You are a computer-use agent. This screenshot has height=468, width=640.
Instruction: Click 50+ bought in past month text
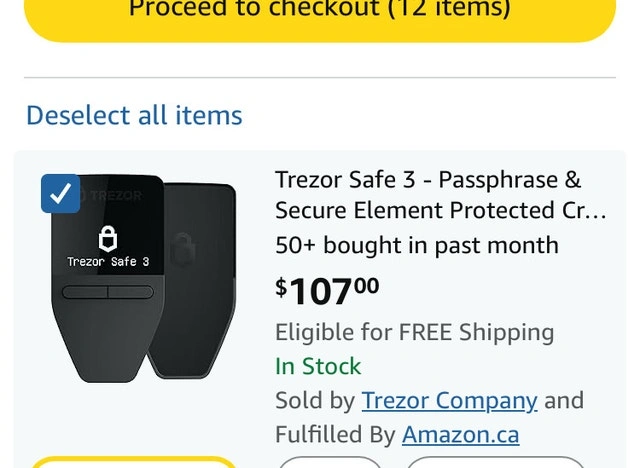pyautogui.click(x=416, y=245)
